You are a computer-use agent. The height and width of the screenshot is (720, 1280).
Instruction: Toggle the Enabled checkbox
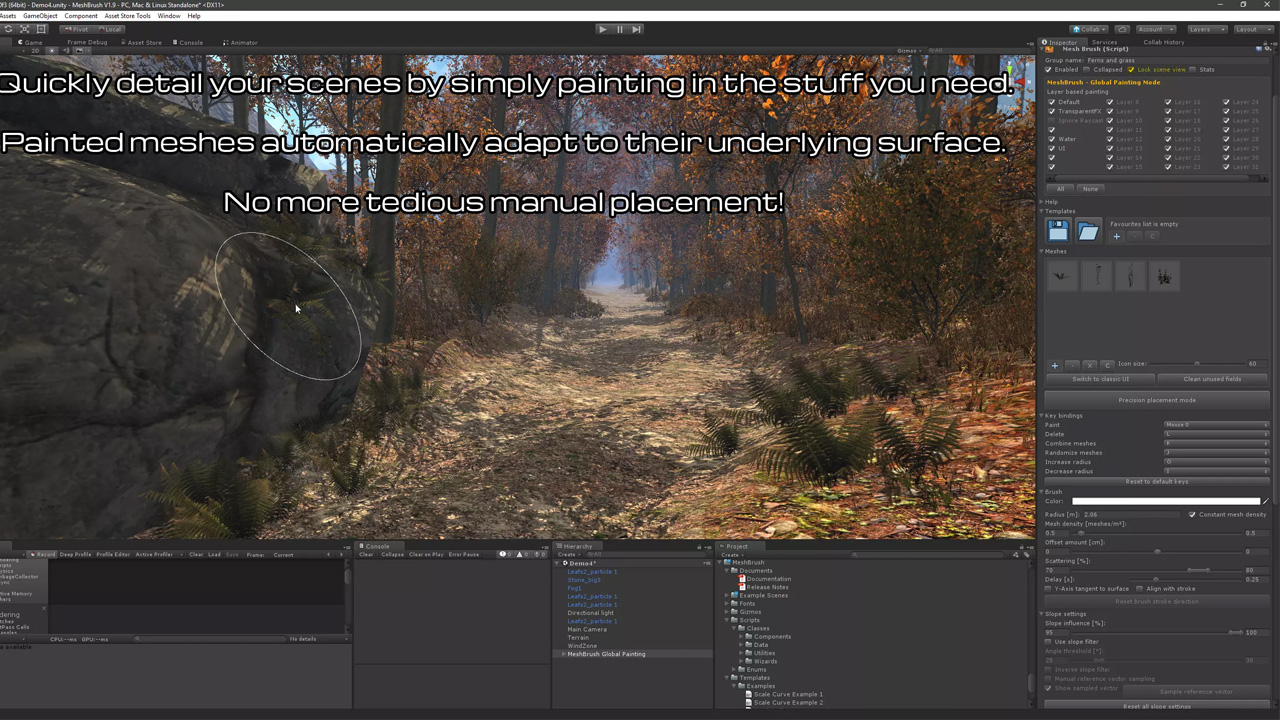(x=1049, y=70)
